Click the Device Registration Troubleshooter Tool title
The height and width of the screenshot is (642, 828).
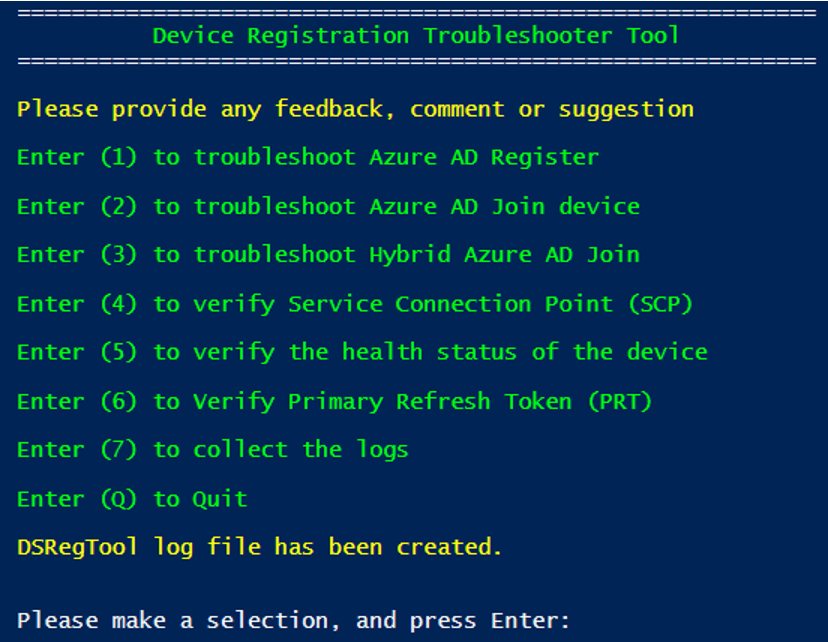point(415,36)
